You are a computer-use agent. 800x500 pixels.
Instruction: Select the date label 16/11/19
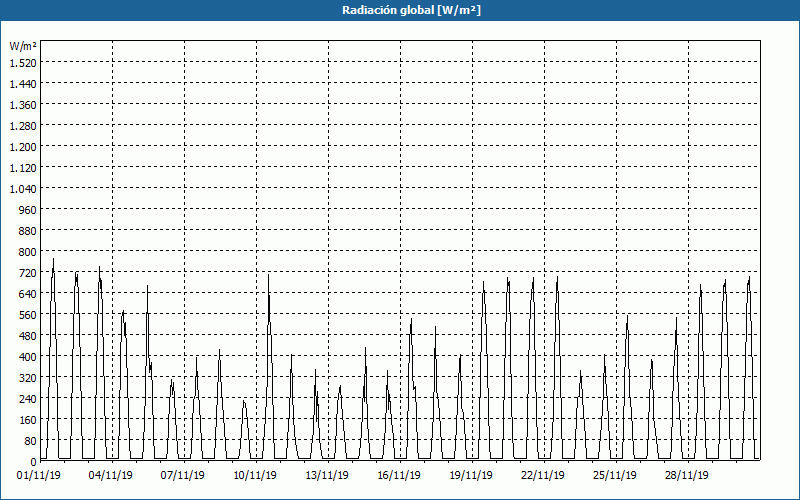click(399, 476)
